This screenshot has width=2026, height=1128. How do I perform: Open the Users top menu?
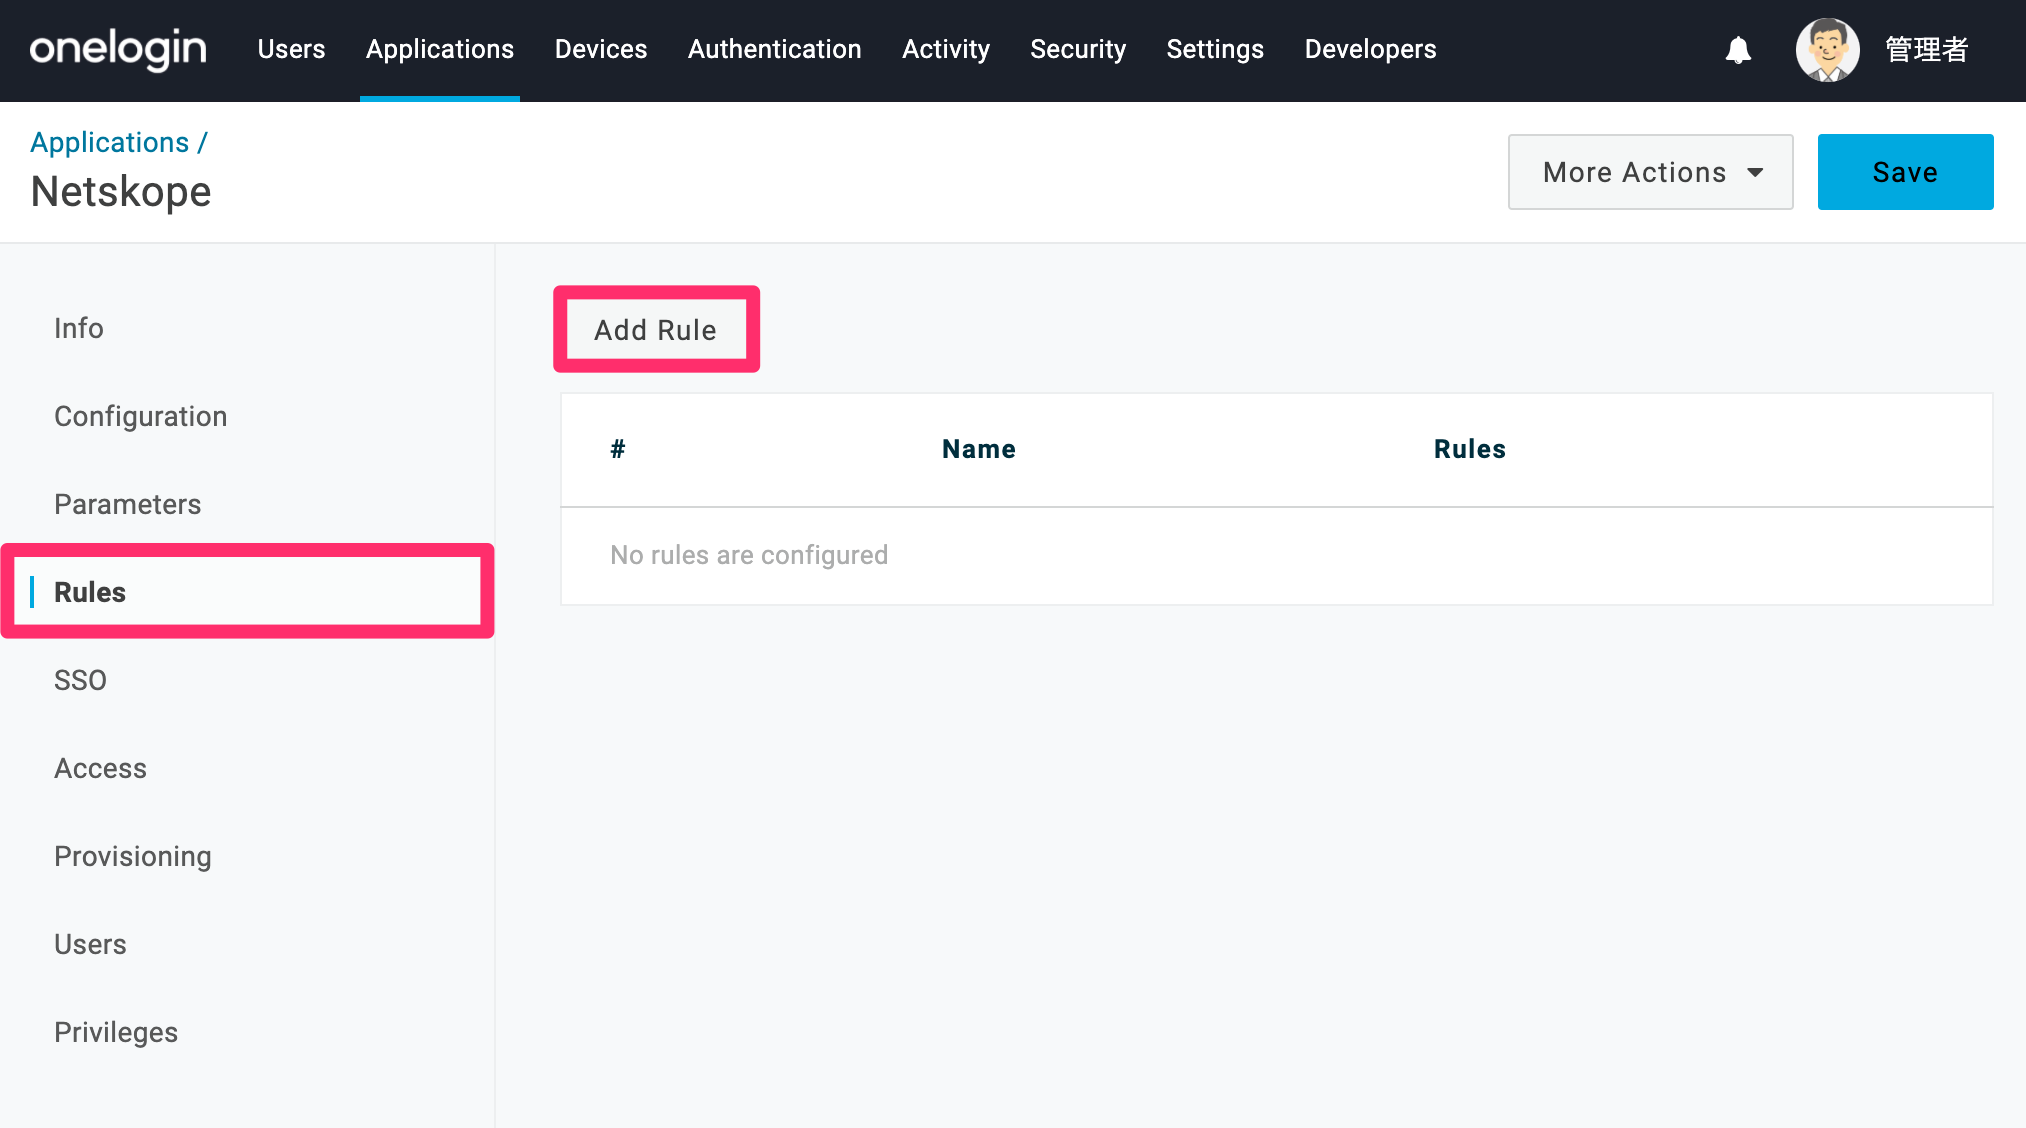[x=291, y=49]
